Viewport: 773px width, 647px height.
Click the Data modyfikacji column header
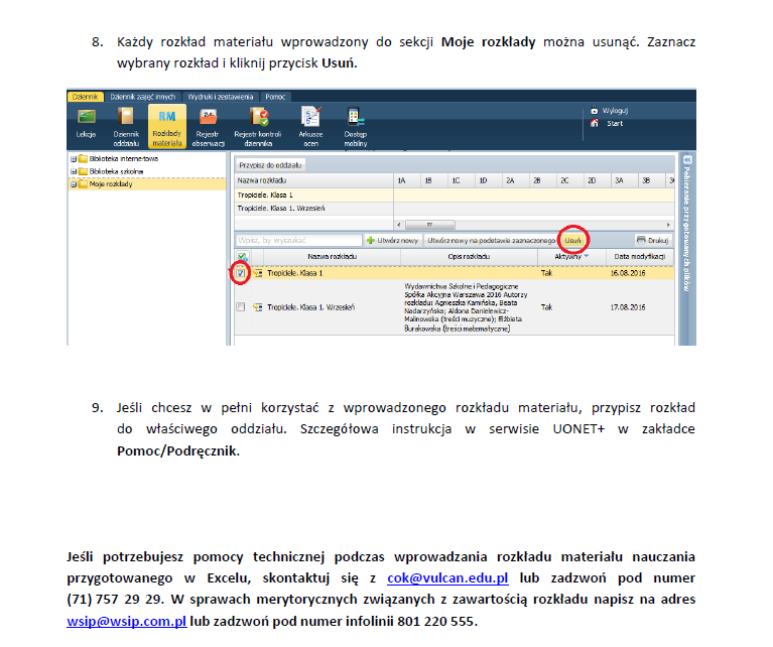(x=639, y=256)
